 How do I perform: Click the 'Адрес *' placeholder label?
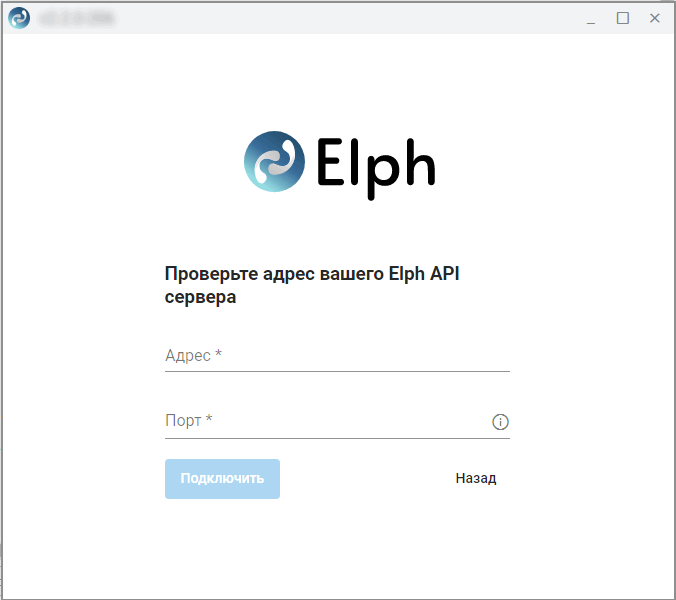[x=193, y=355]
